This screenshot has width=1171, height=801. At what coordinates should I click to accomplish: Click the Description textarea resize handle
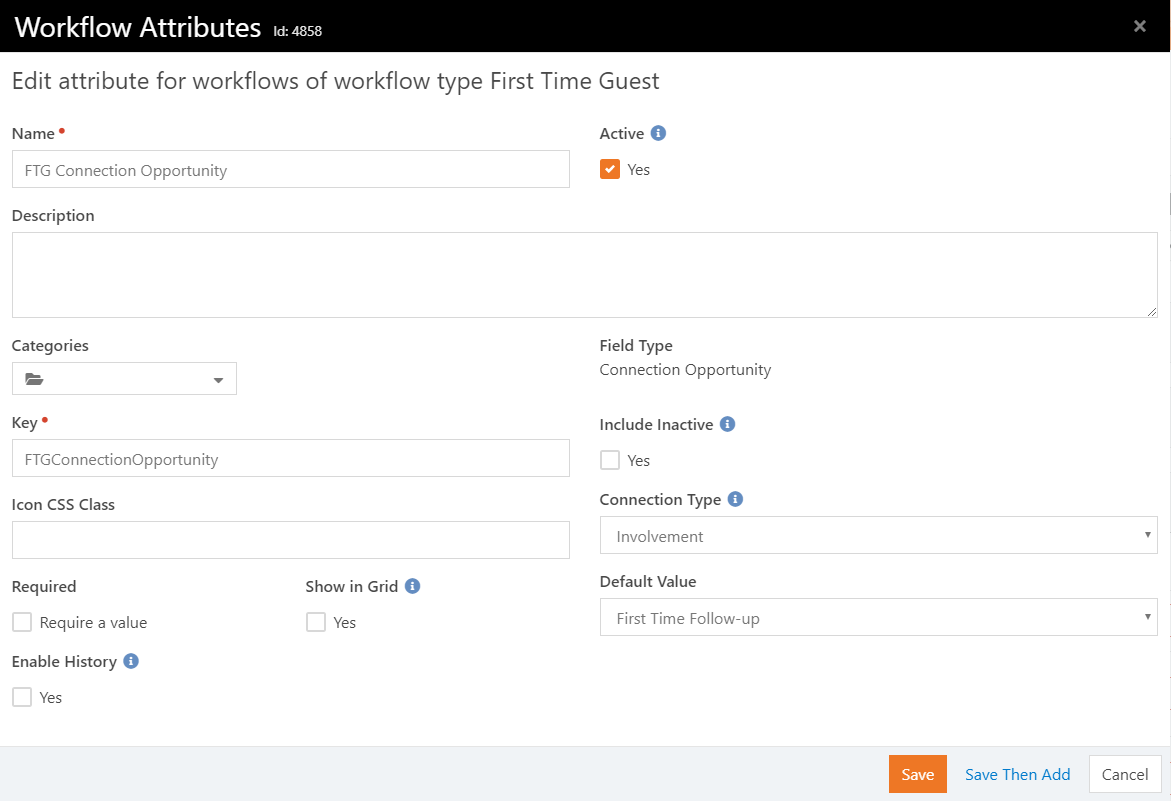pyautogui.click(x=1152, y=311)
